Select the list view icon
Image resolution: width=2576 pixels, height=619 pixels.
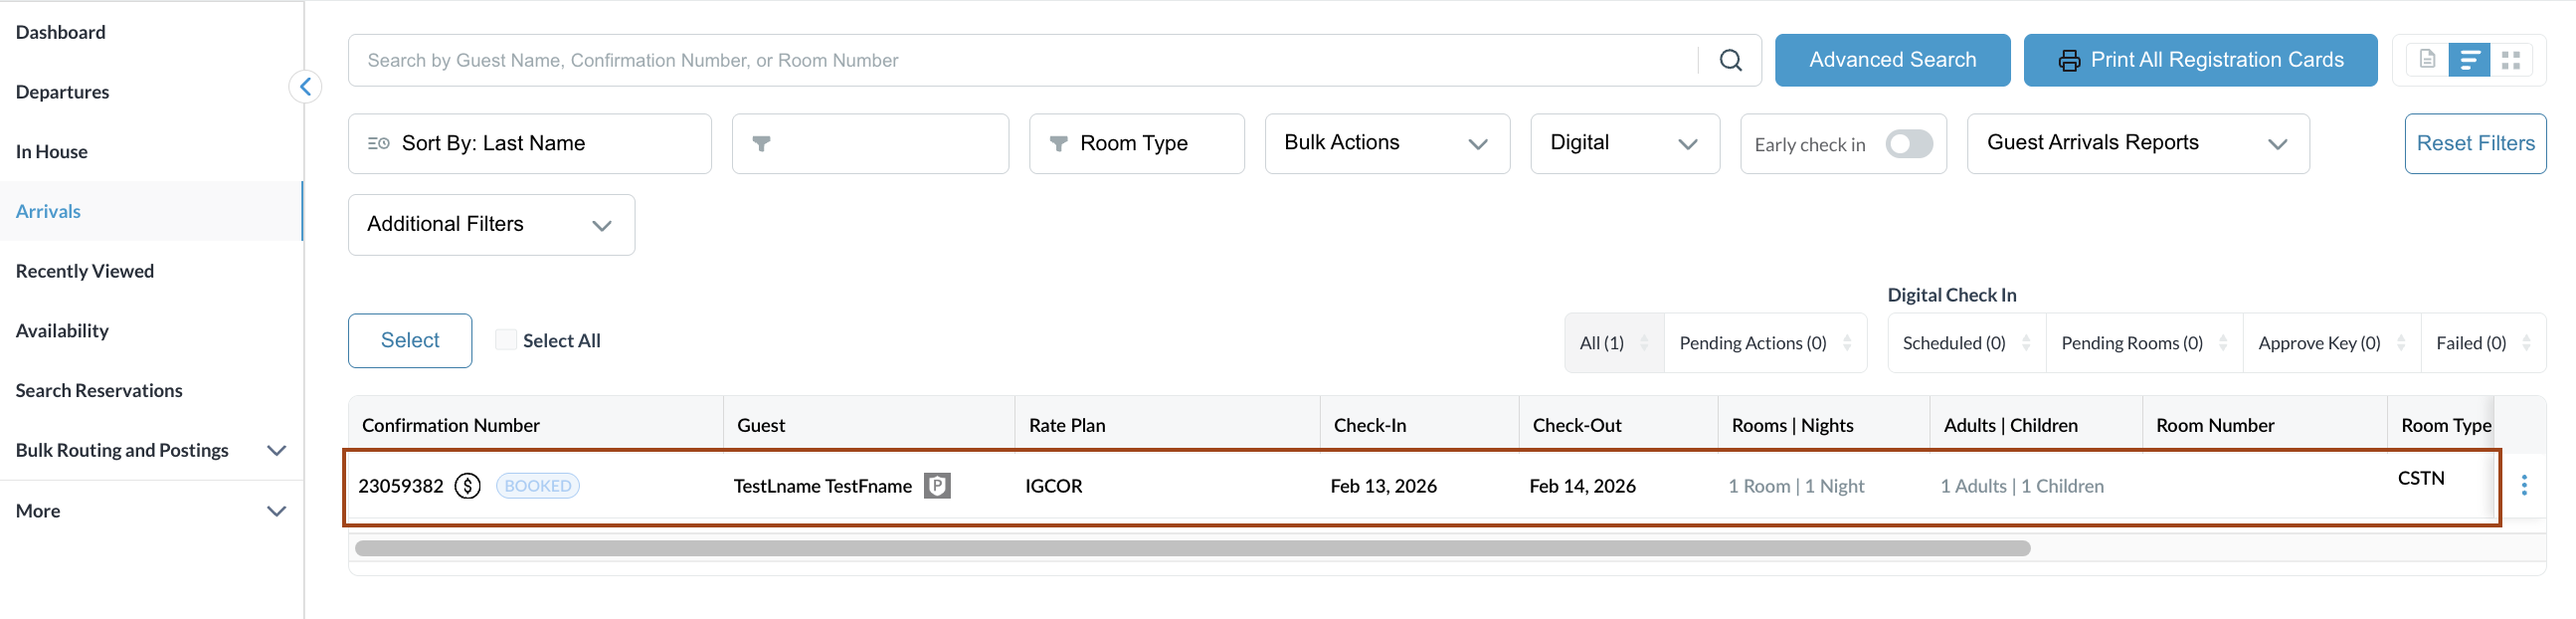pyautogui.click(x=2468, y=60)
